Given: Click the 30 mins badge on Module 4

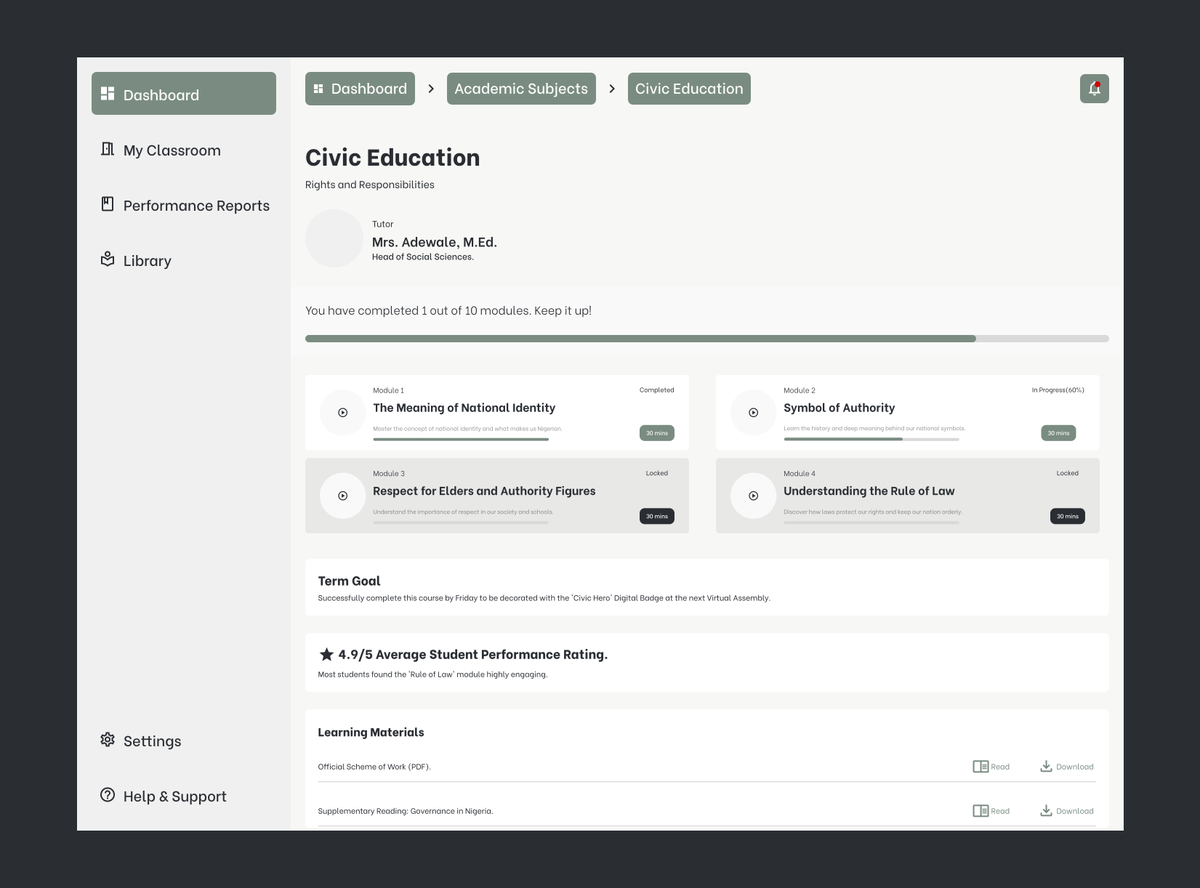Looking at the screenshot, I should 1067,516.
